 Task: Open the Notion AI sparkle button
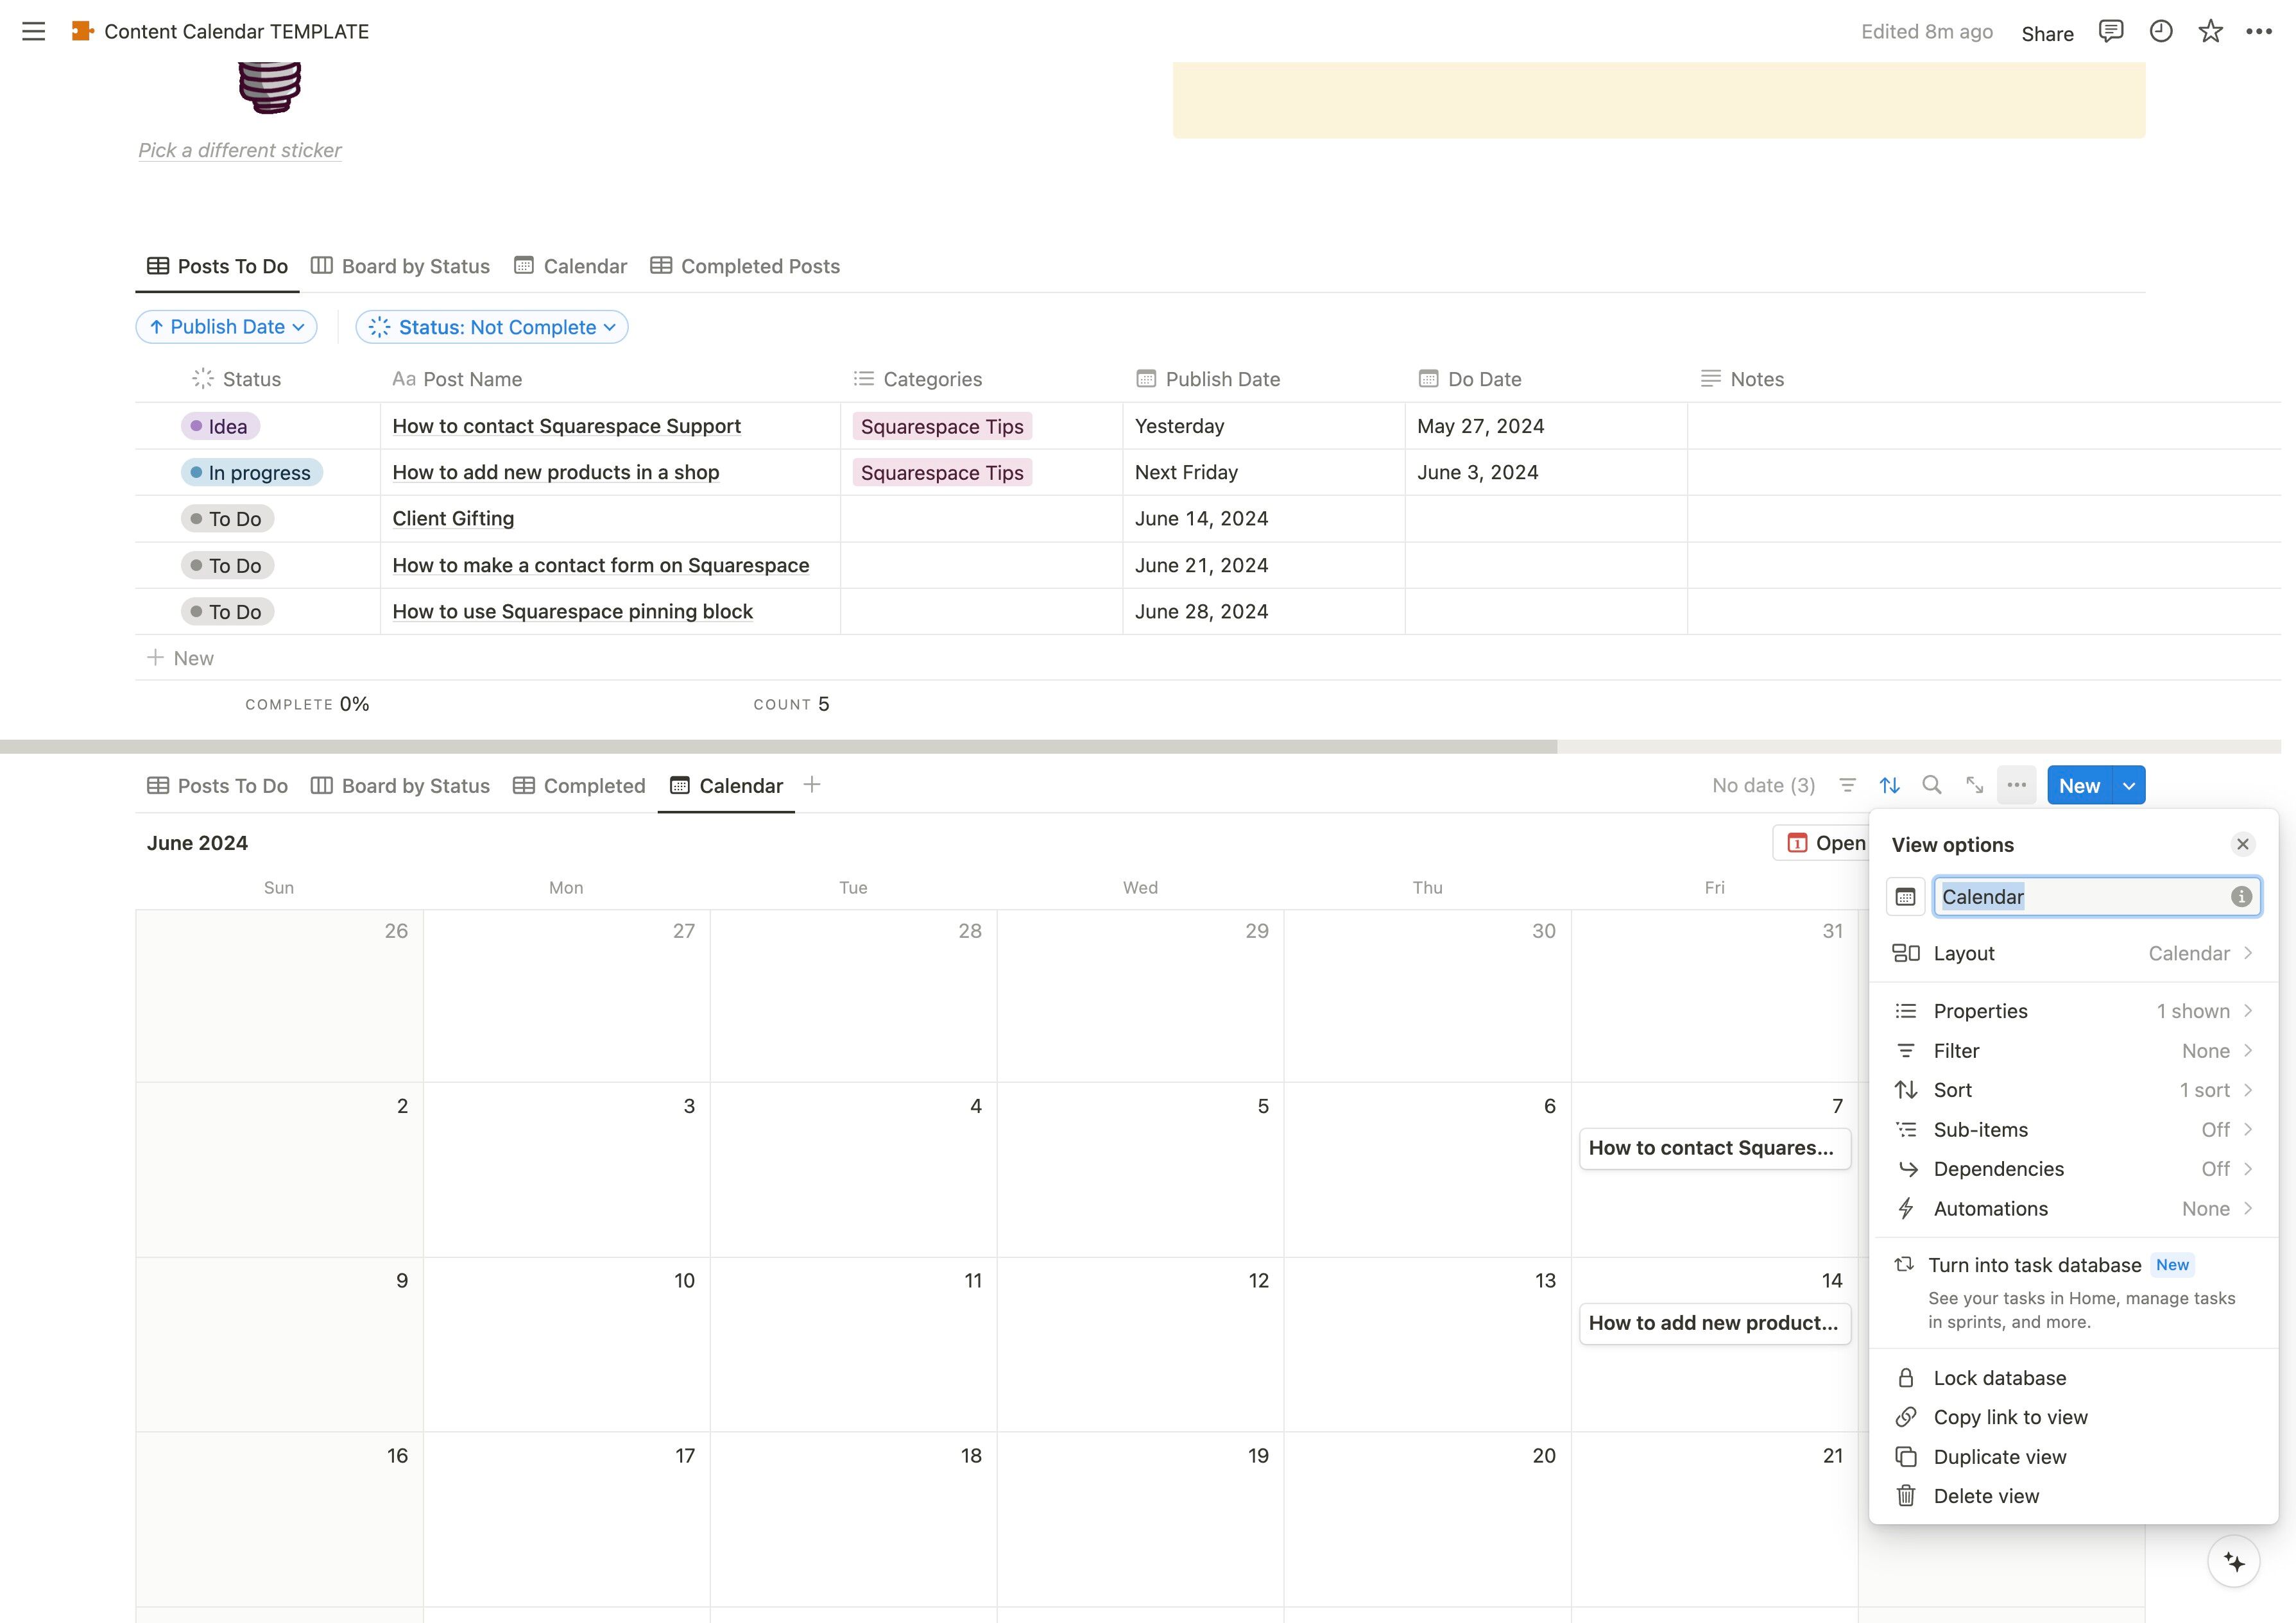click(x=2233, y=1561)
